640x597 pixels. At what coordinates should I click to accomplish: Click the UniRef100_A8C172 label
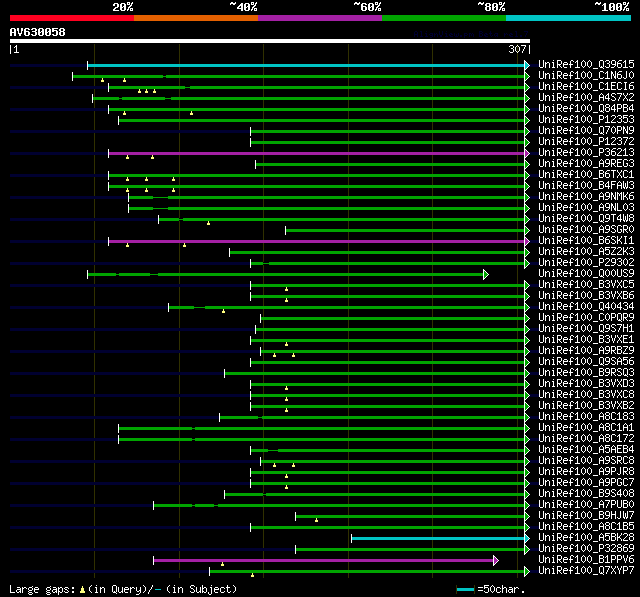tap(586, 439)
